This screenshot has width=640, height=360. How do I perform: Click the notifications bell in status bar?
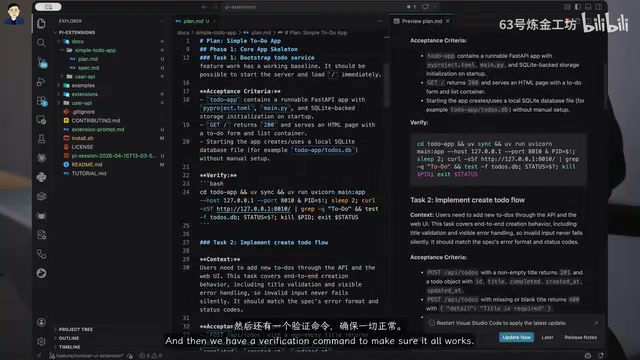(601, 356)
